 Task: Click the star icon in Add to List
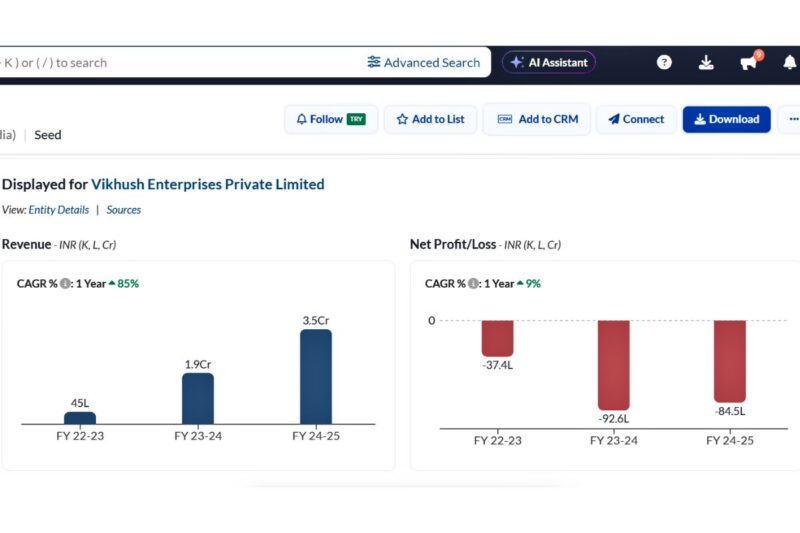click(x=402, y=119)
